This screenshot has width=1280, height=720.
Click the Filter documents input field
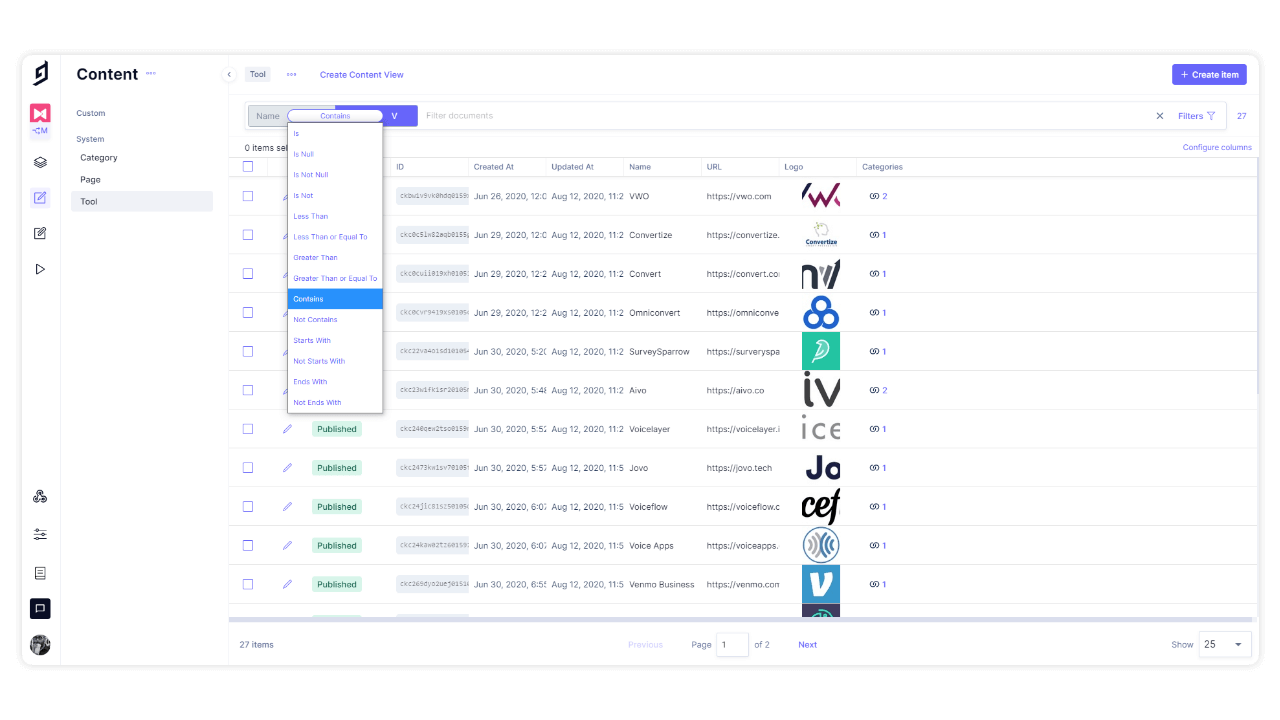(785, 116)
